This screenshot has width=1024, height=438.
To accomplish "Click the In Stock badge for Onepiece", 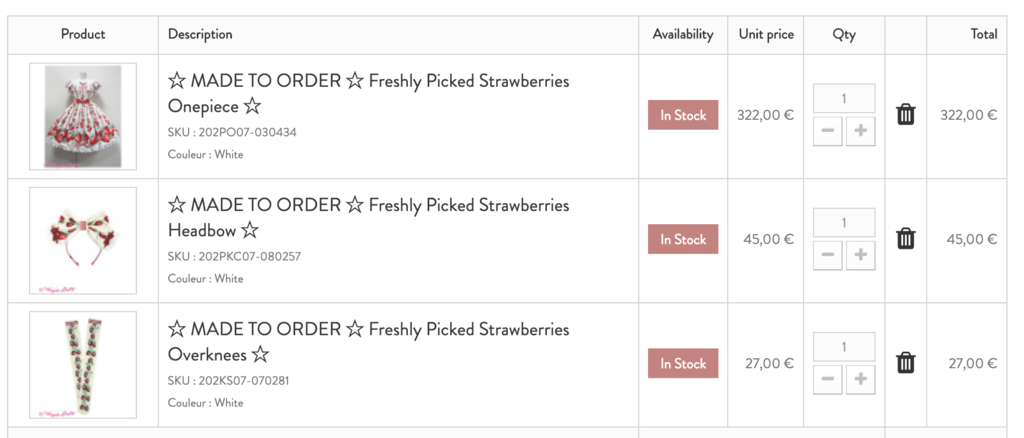I will coord(683,115).
